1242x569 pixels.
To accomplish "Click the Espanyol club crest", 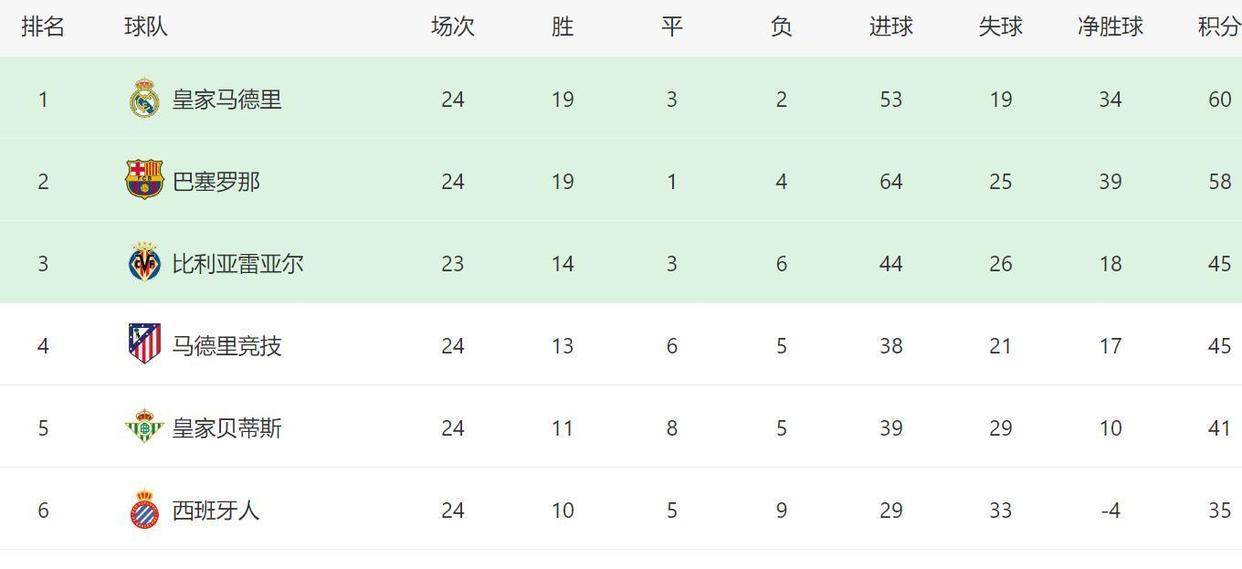I will (144, 510).
